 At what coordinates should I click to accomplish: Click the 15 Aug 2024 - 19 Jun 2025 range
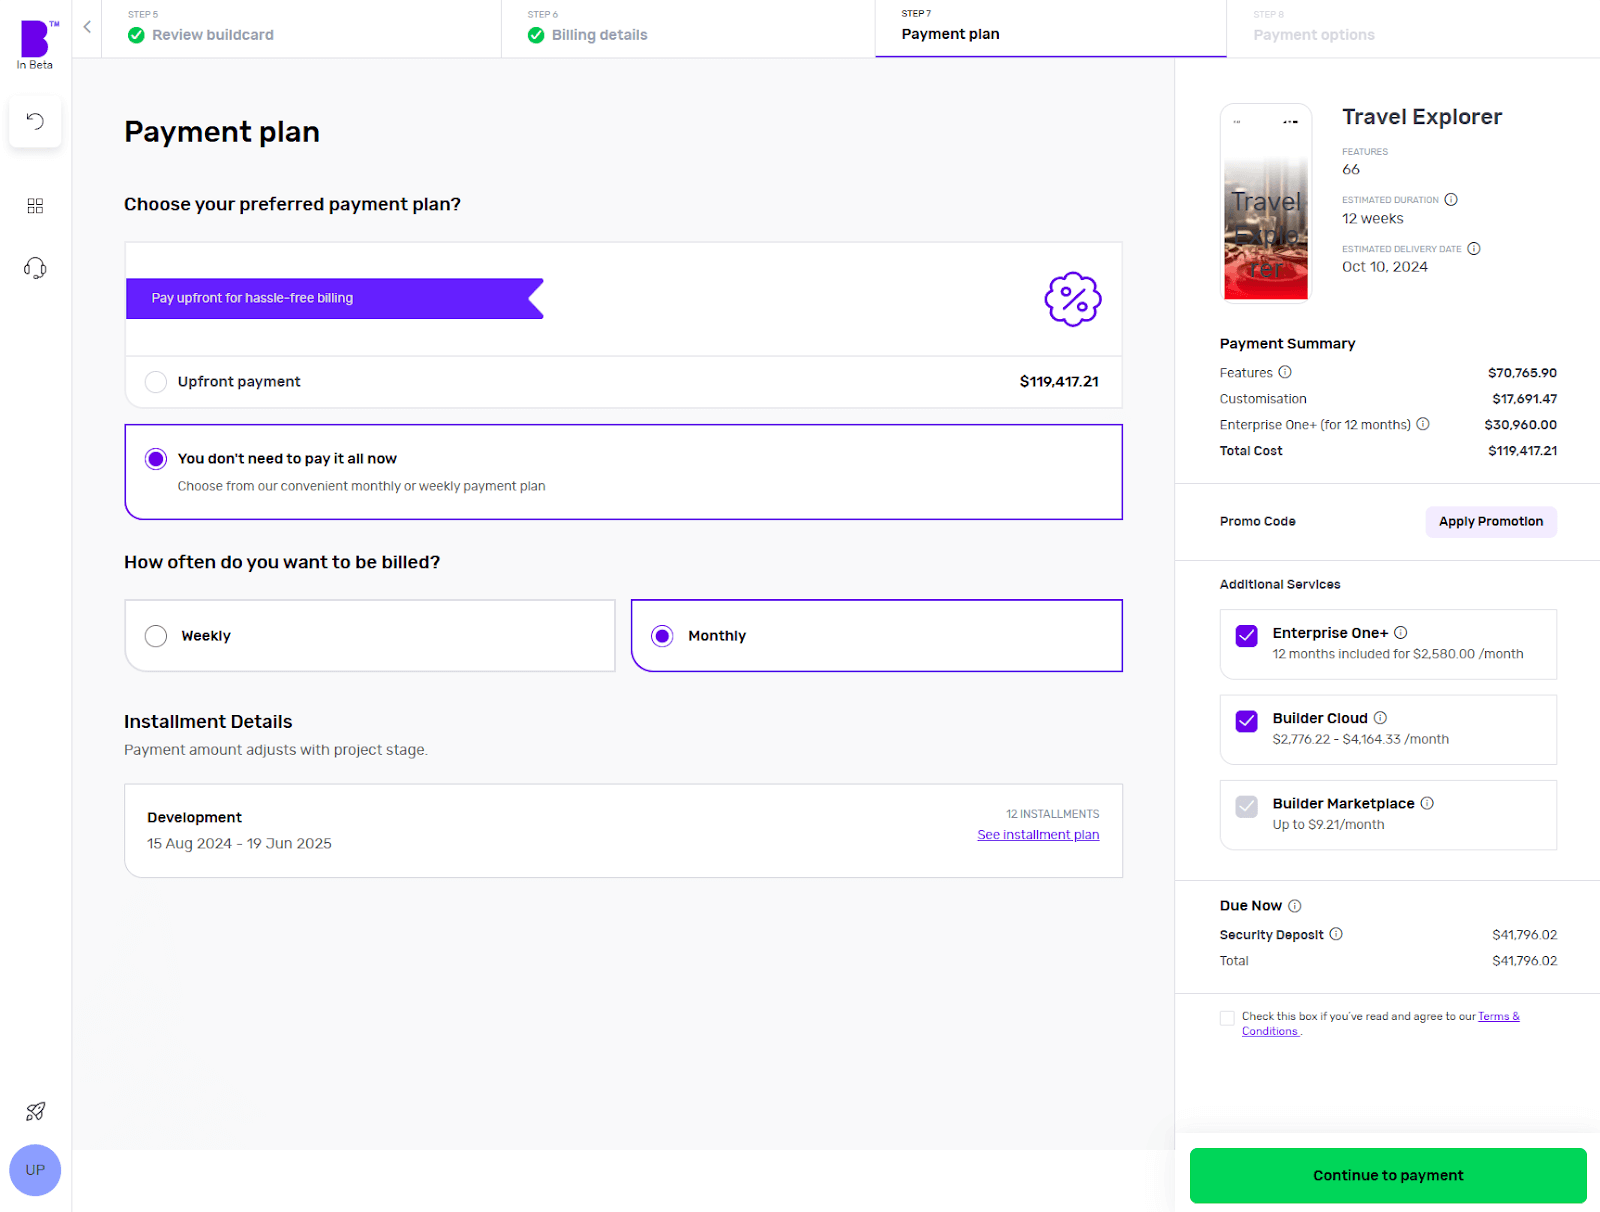[239, 844]
